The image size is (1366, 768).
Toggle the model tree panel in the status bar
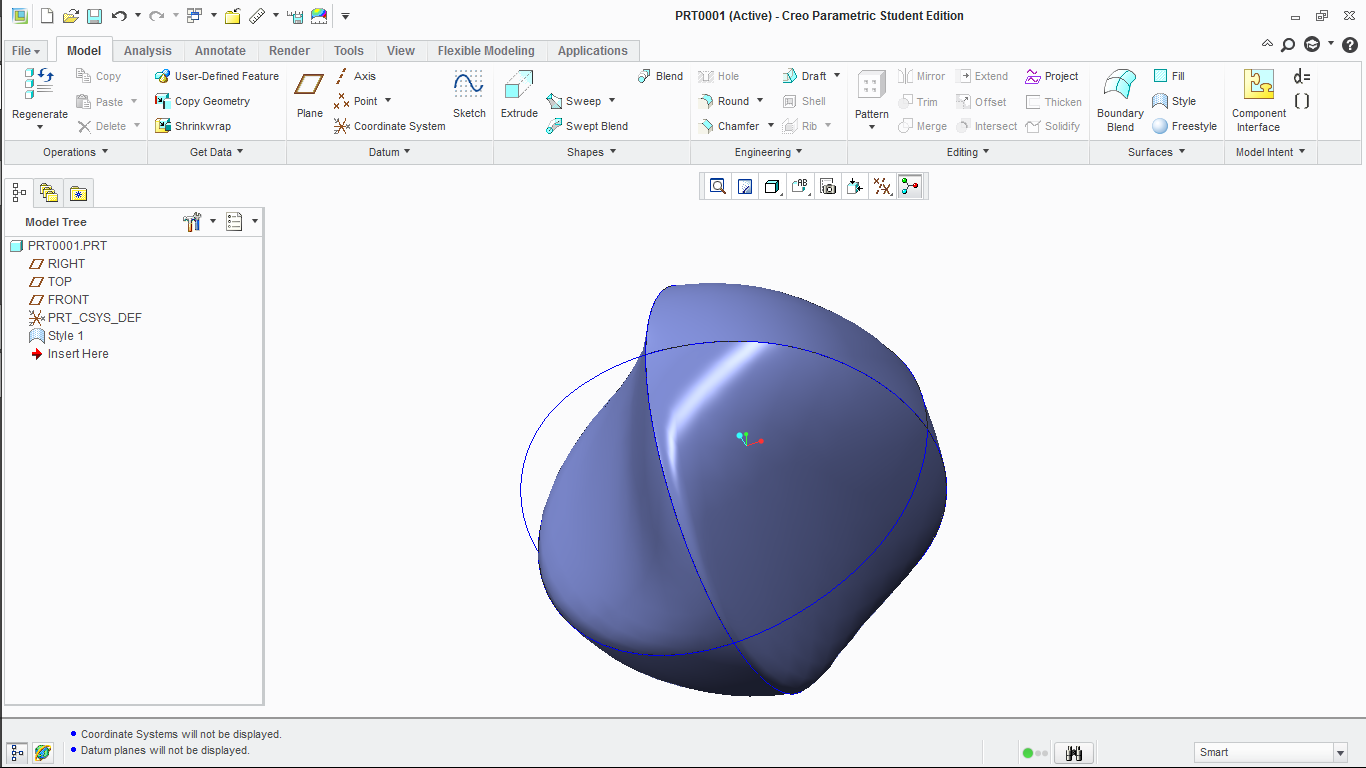pos(17,752)
